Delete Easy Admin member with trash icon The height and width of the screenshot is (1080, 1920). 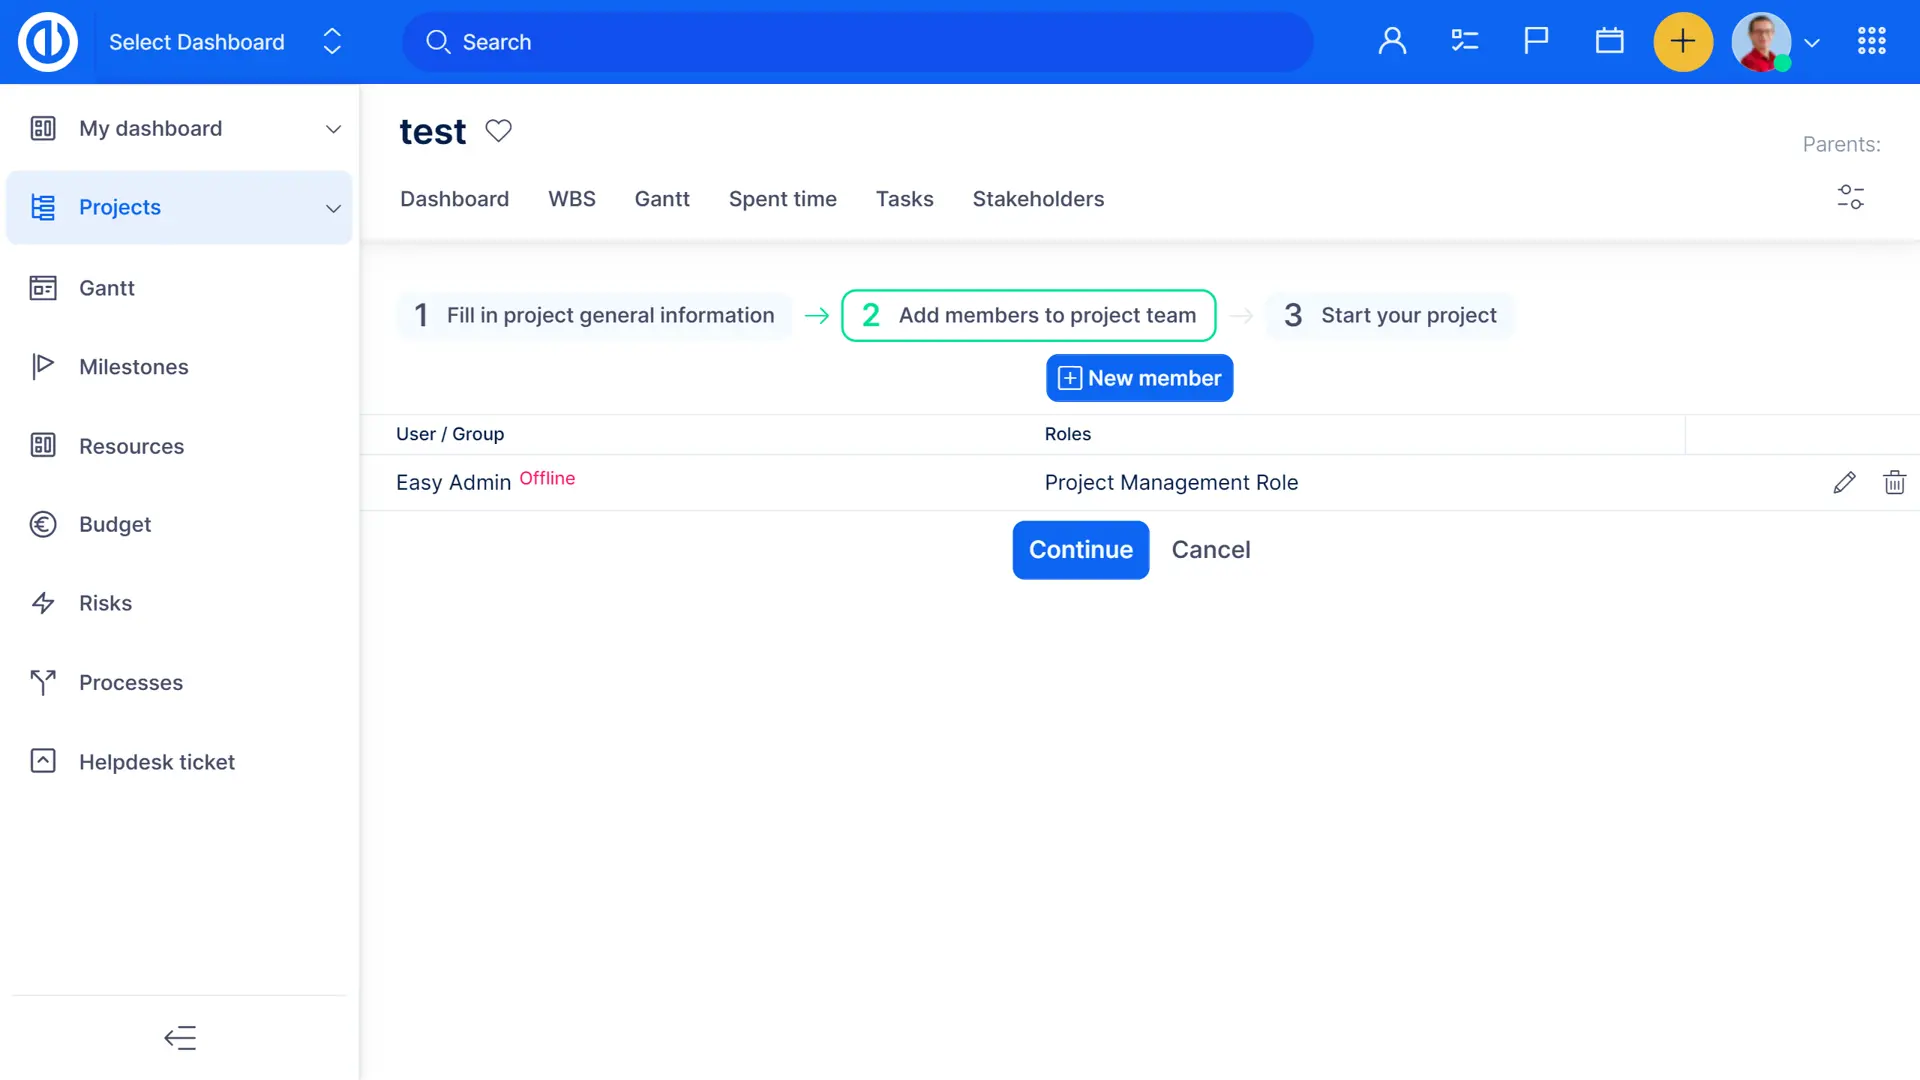[1894, 483]
